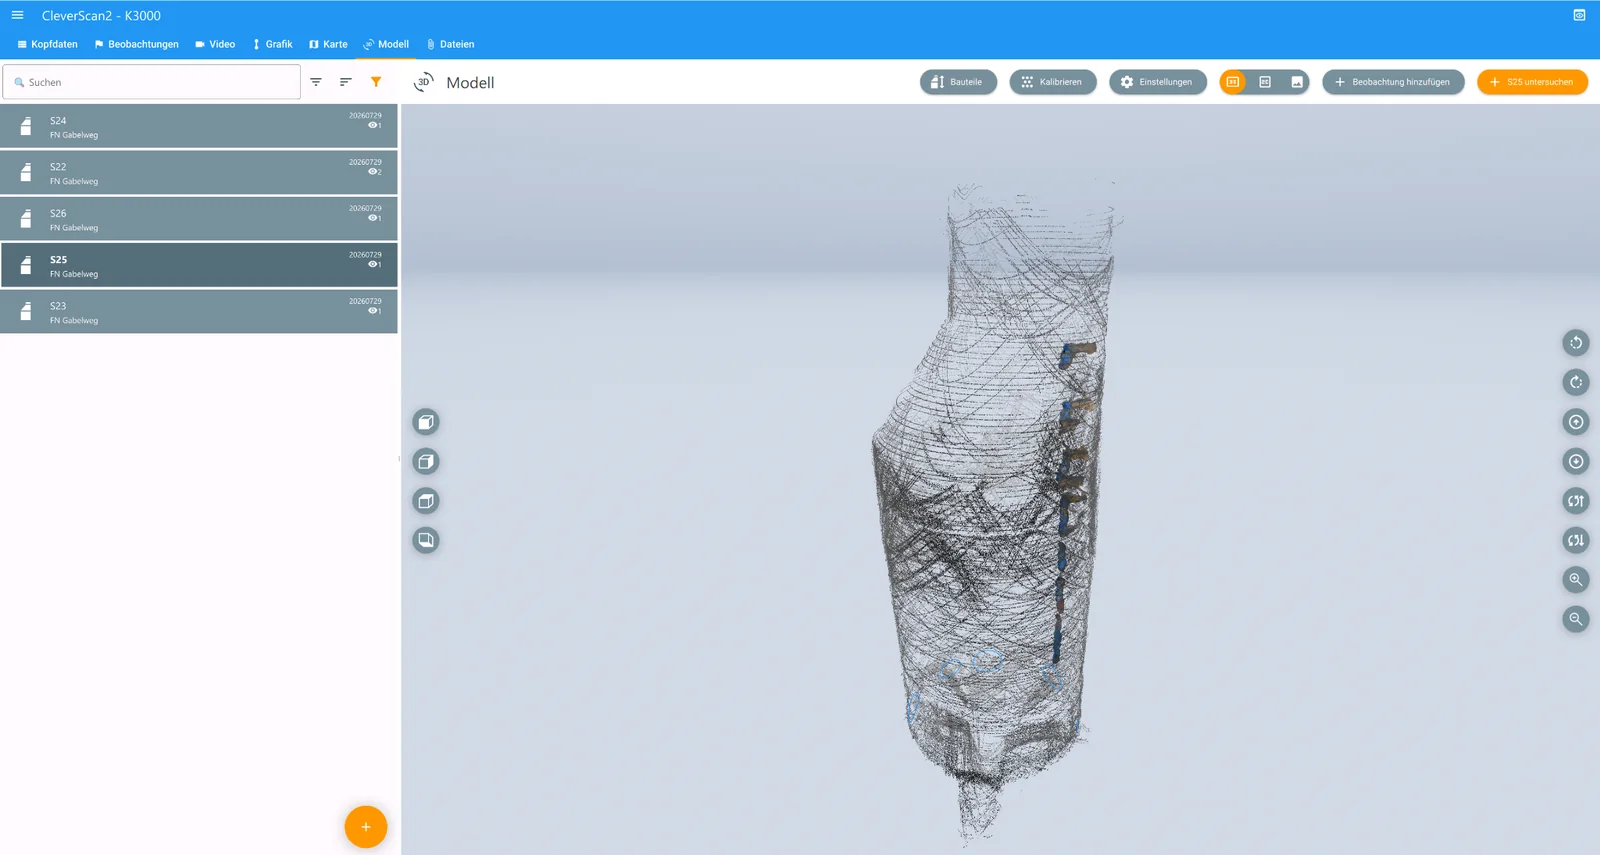Open the sort options dropdown
1600x855 pixels.
coord(346,82)
